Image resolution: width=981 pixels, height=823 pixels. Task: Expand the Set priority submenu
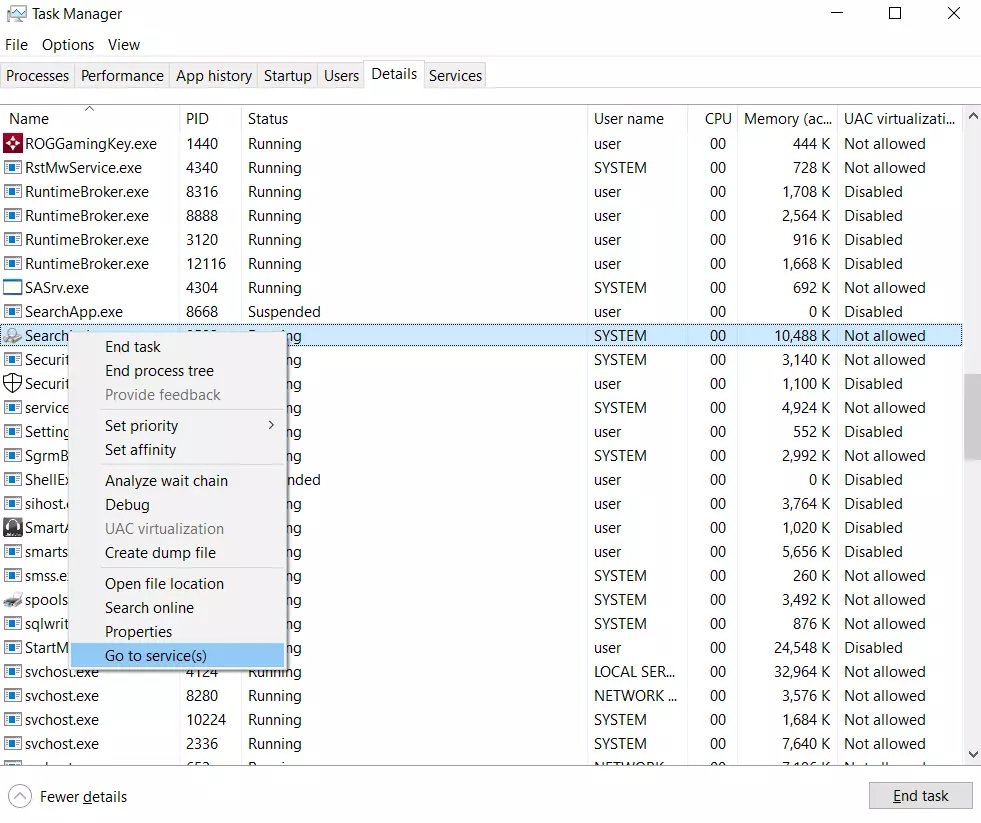pos(178,426)
